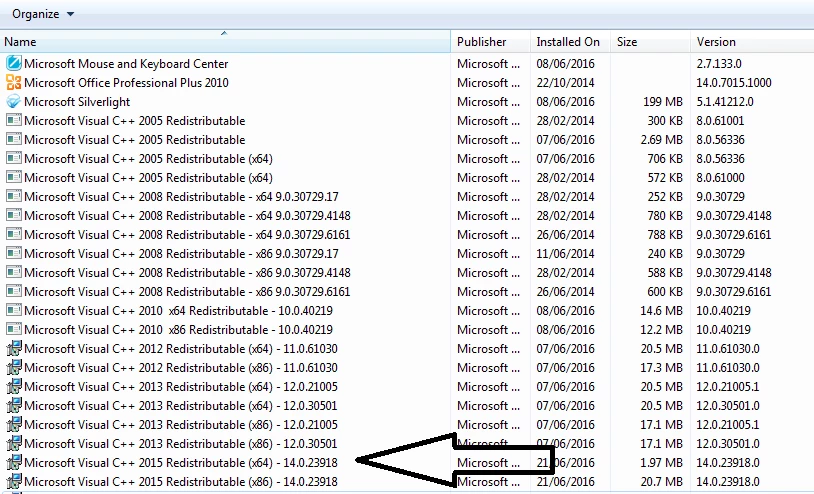The image size is (814, 494).
Task: Click version value '2.7.133.0'
Action: click(x=719, y=64)
